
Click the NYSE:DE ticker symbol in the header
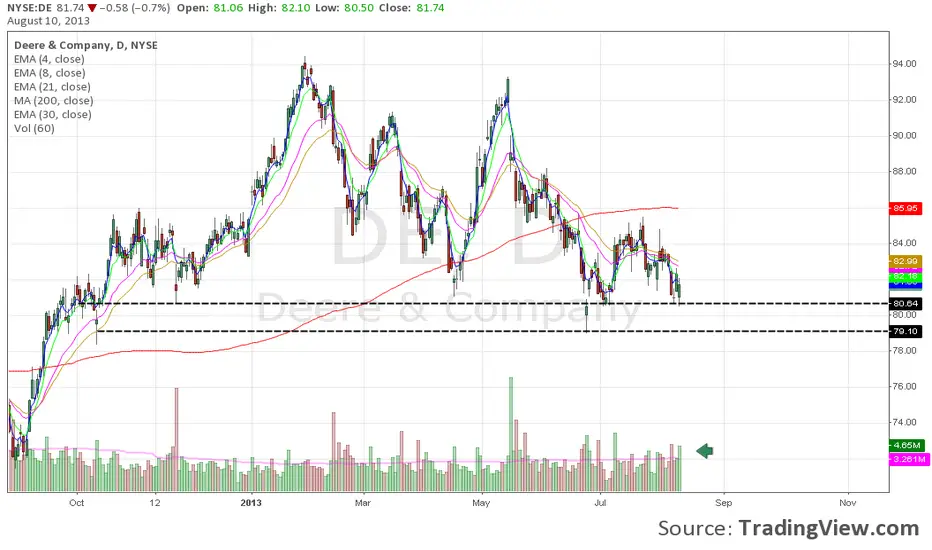pyautogui.click(x=30, y=8)
